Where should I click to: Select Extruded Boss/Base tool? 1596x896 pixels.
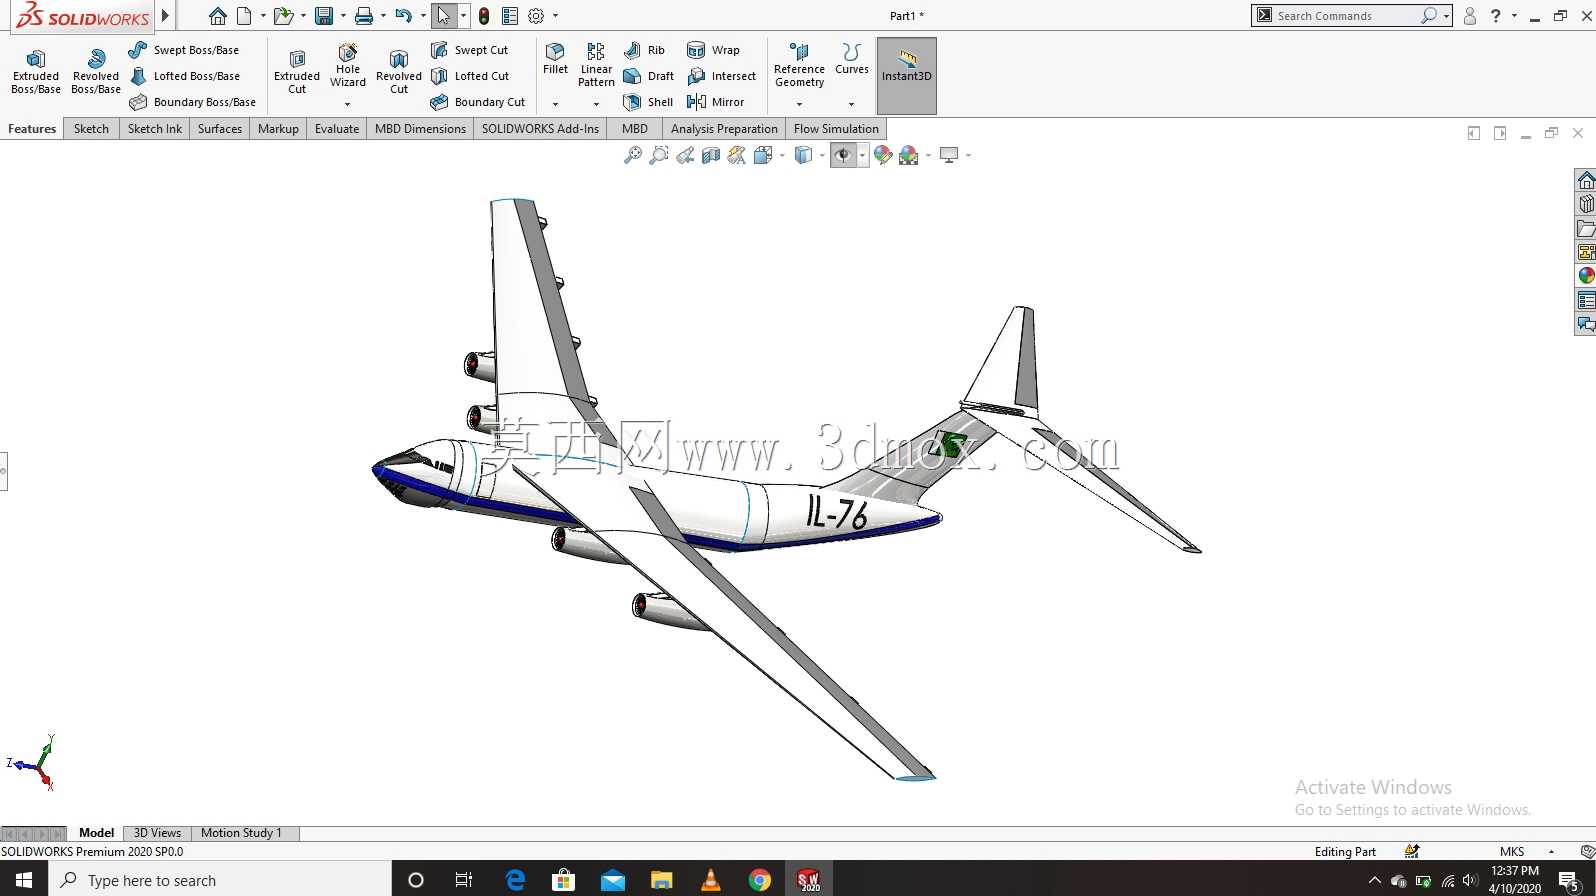36,72
